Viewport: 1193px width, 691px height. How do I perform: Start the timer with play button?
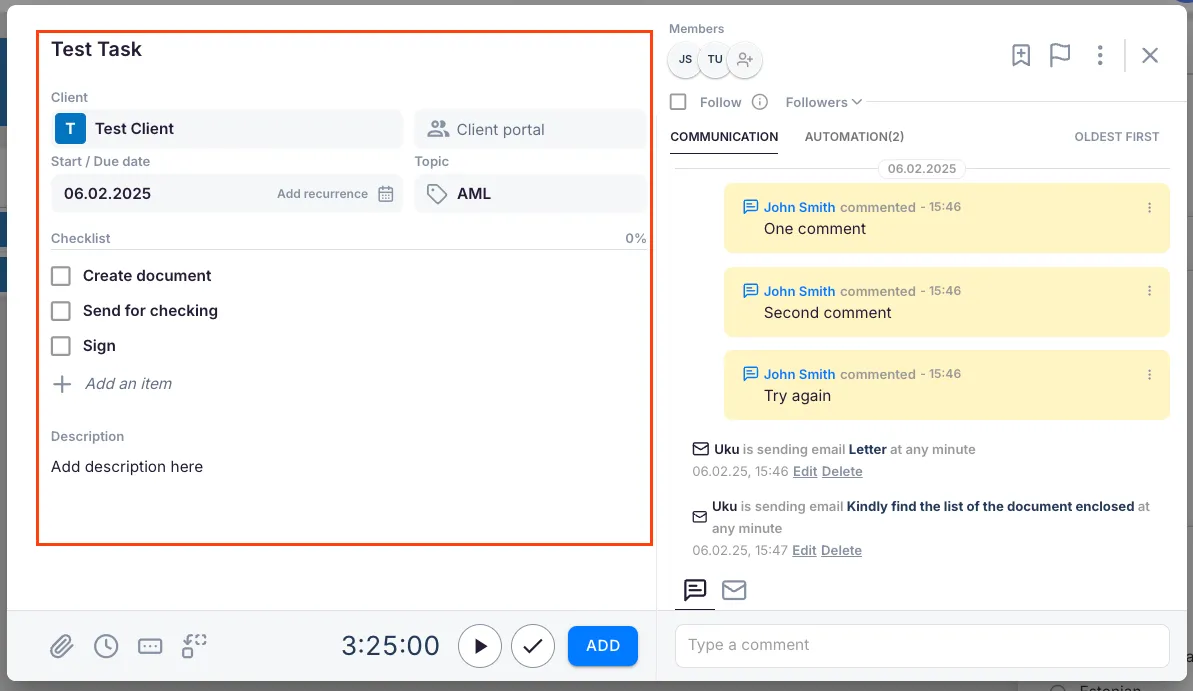480,646
